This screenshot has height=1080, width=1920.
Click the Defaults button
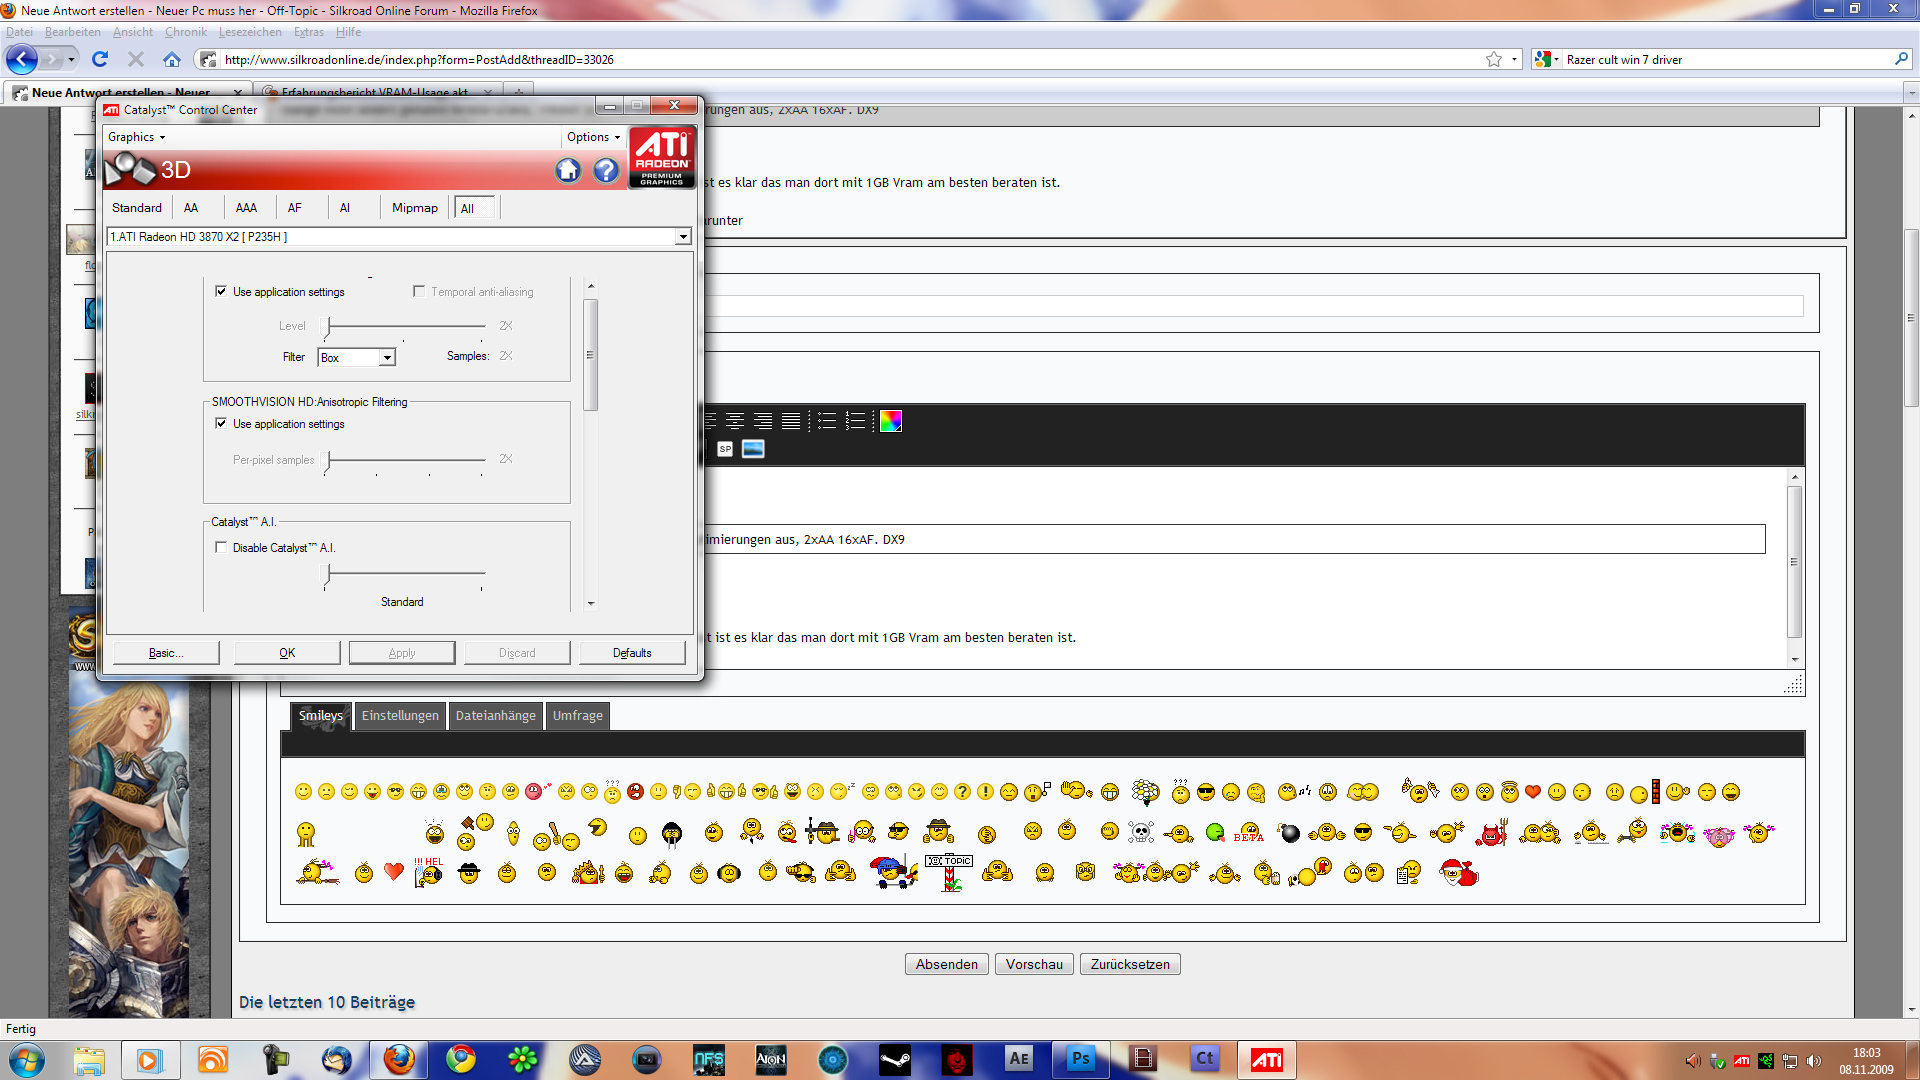click(632, 653)
